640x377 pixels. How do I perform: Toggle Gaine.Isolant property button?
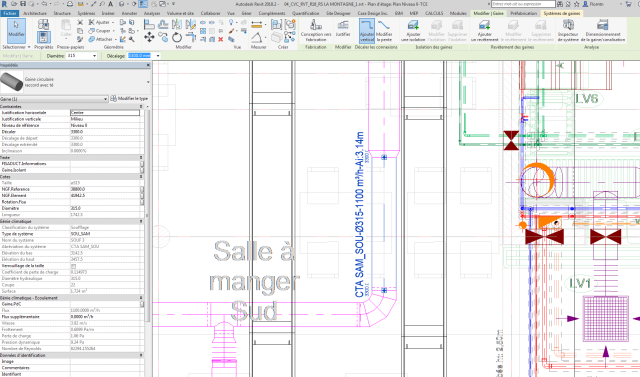coord(142,170)
